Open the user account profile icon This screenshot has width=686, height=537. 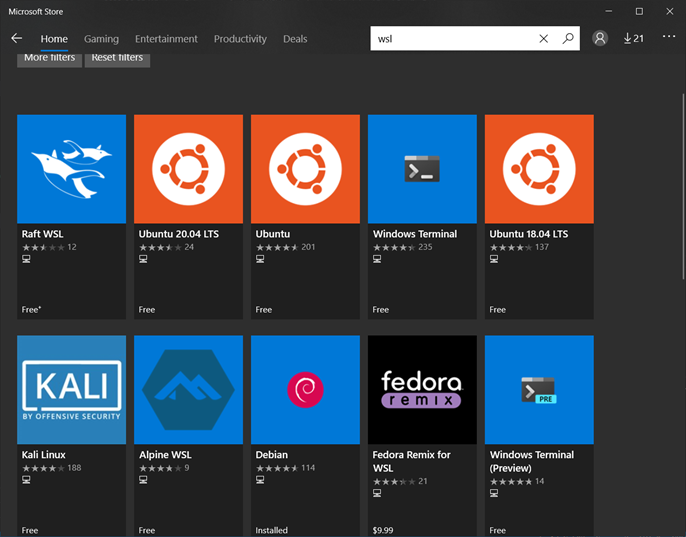pos(600,39)
